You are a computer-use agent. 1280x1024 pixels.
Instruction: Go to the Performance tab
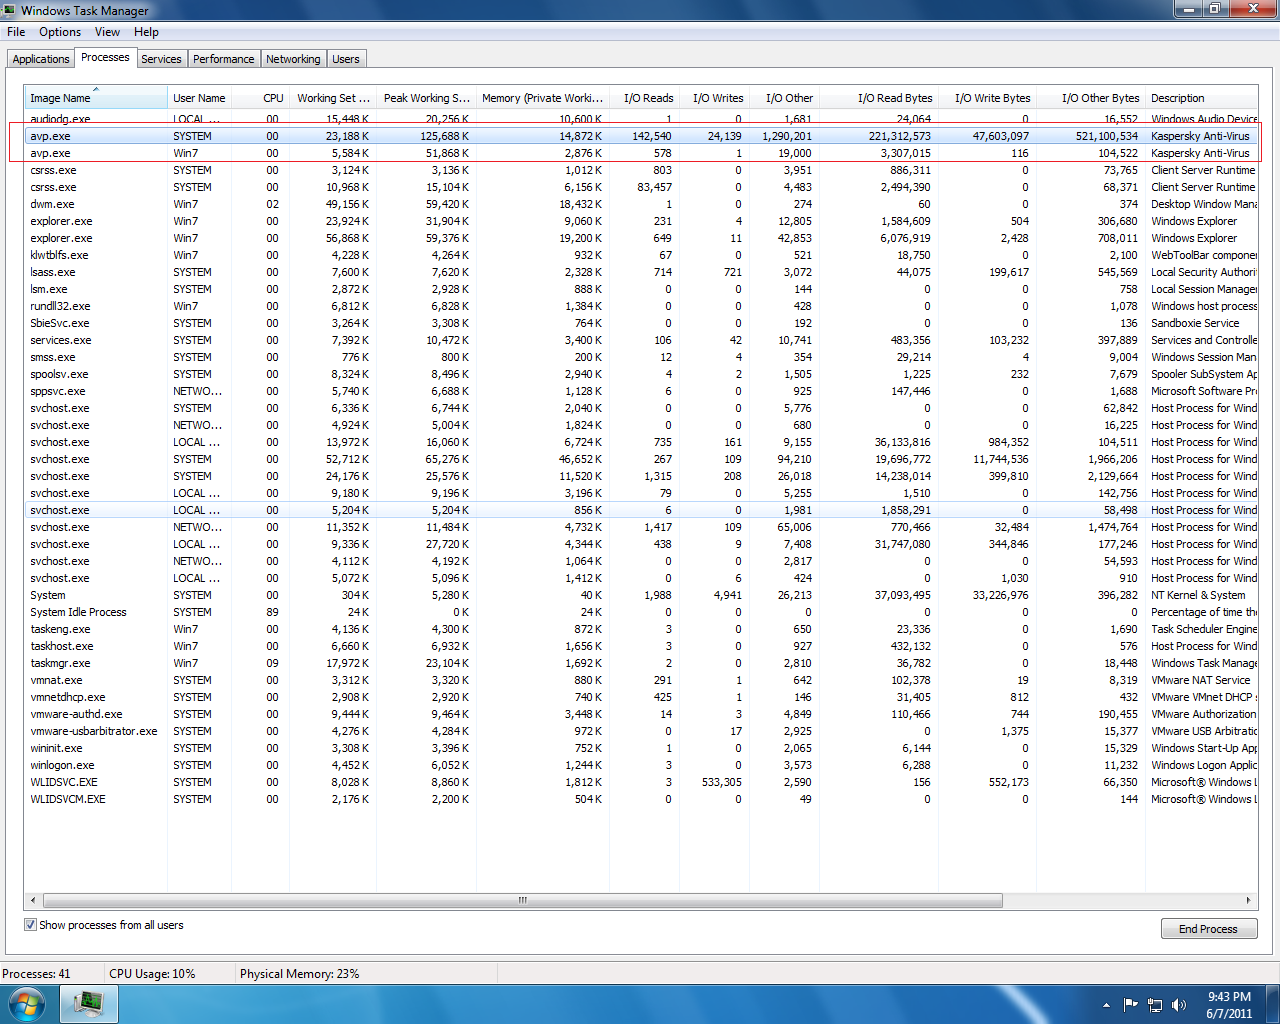[x=224, y=59]
